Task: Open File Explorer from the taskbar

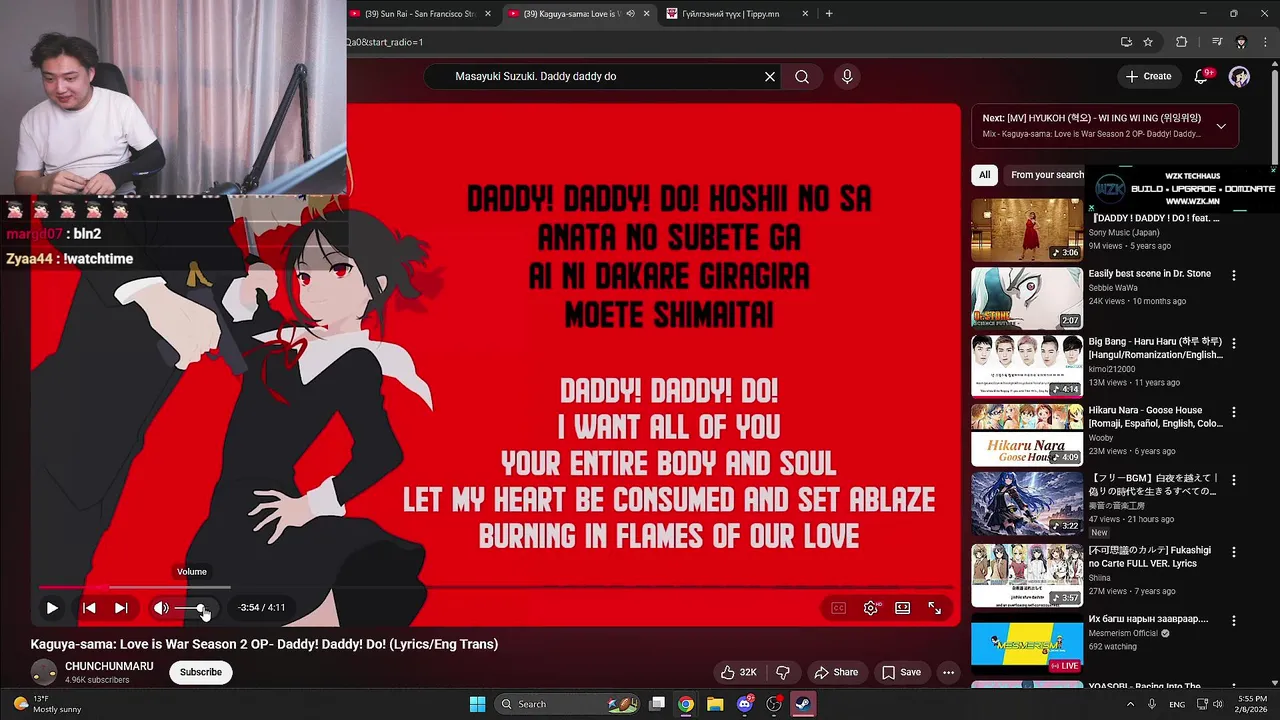Action: pos(715,704)
